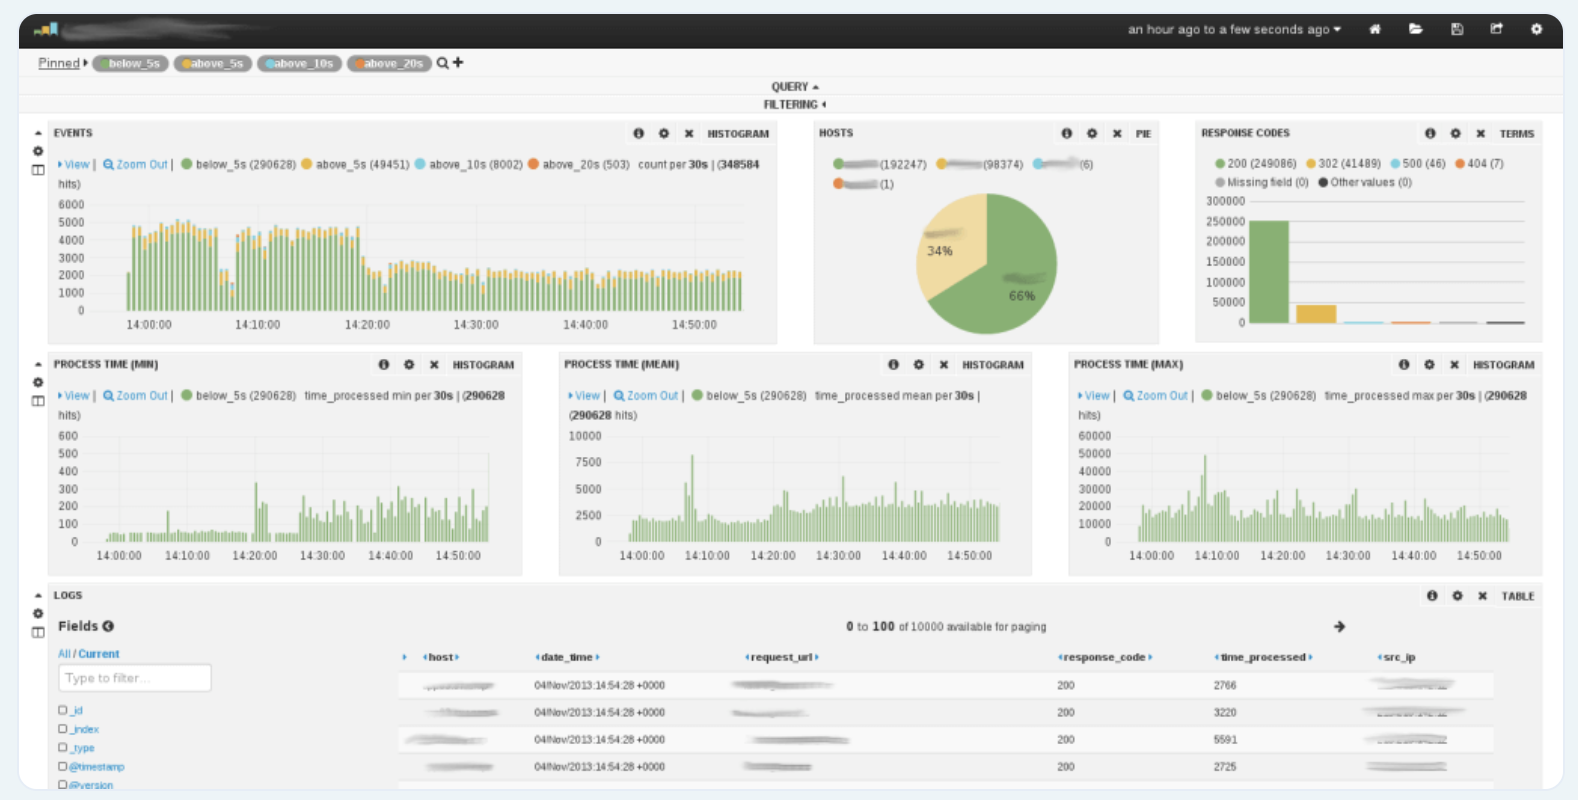Open Events panel info icon
Screen dimensions: 1578x800
(639, 133)
